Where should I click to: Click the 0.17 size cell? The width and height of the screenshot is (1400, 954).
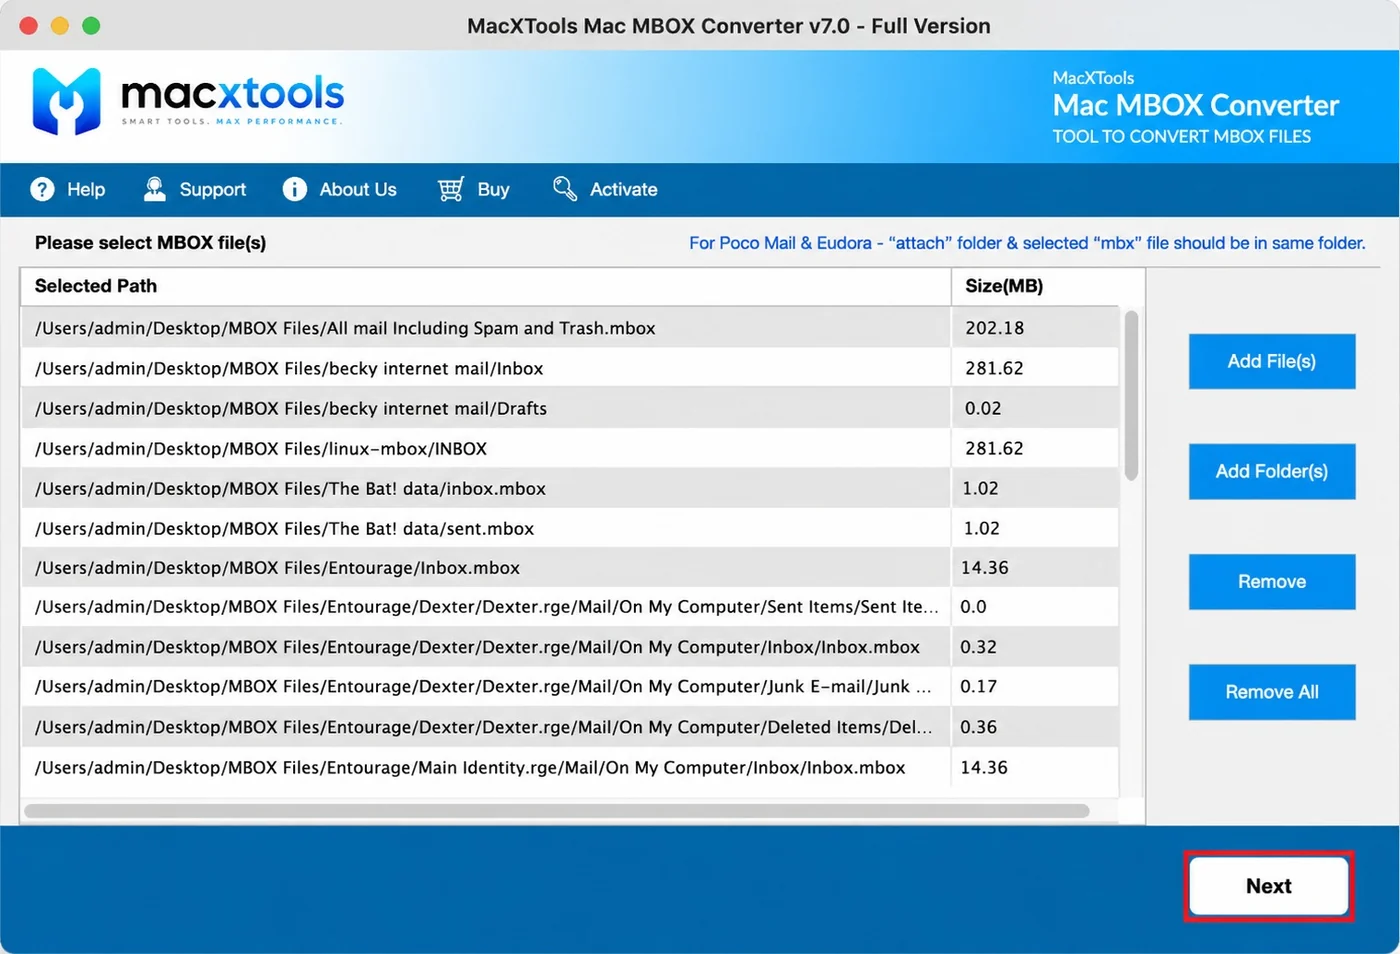[x=1035, y=687]
